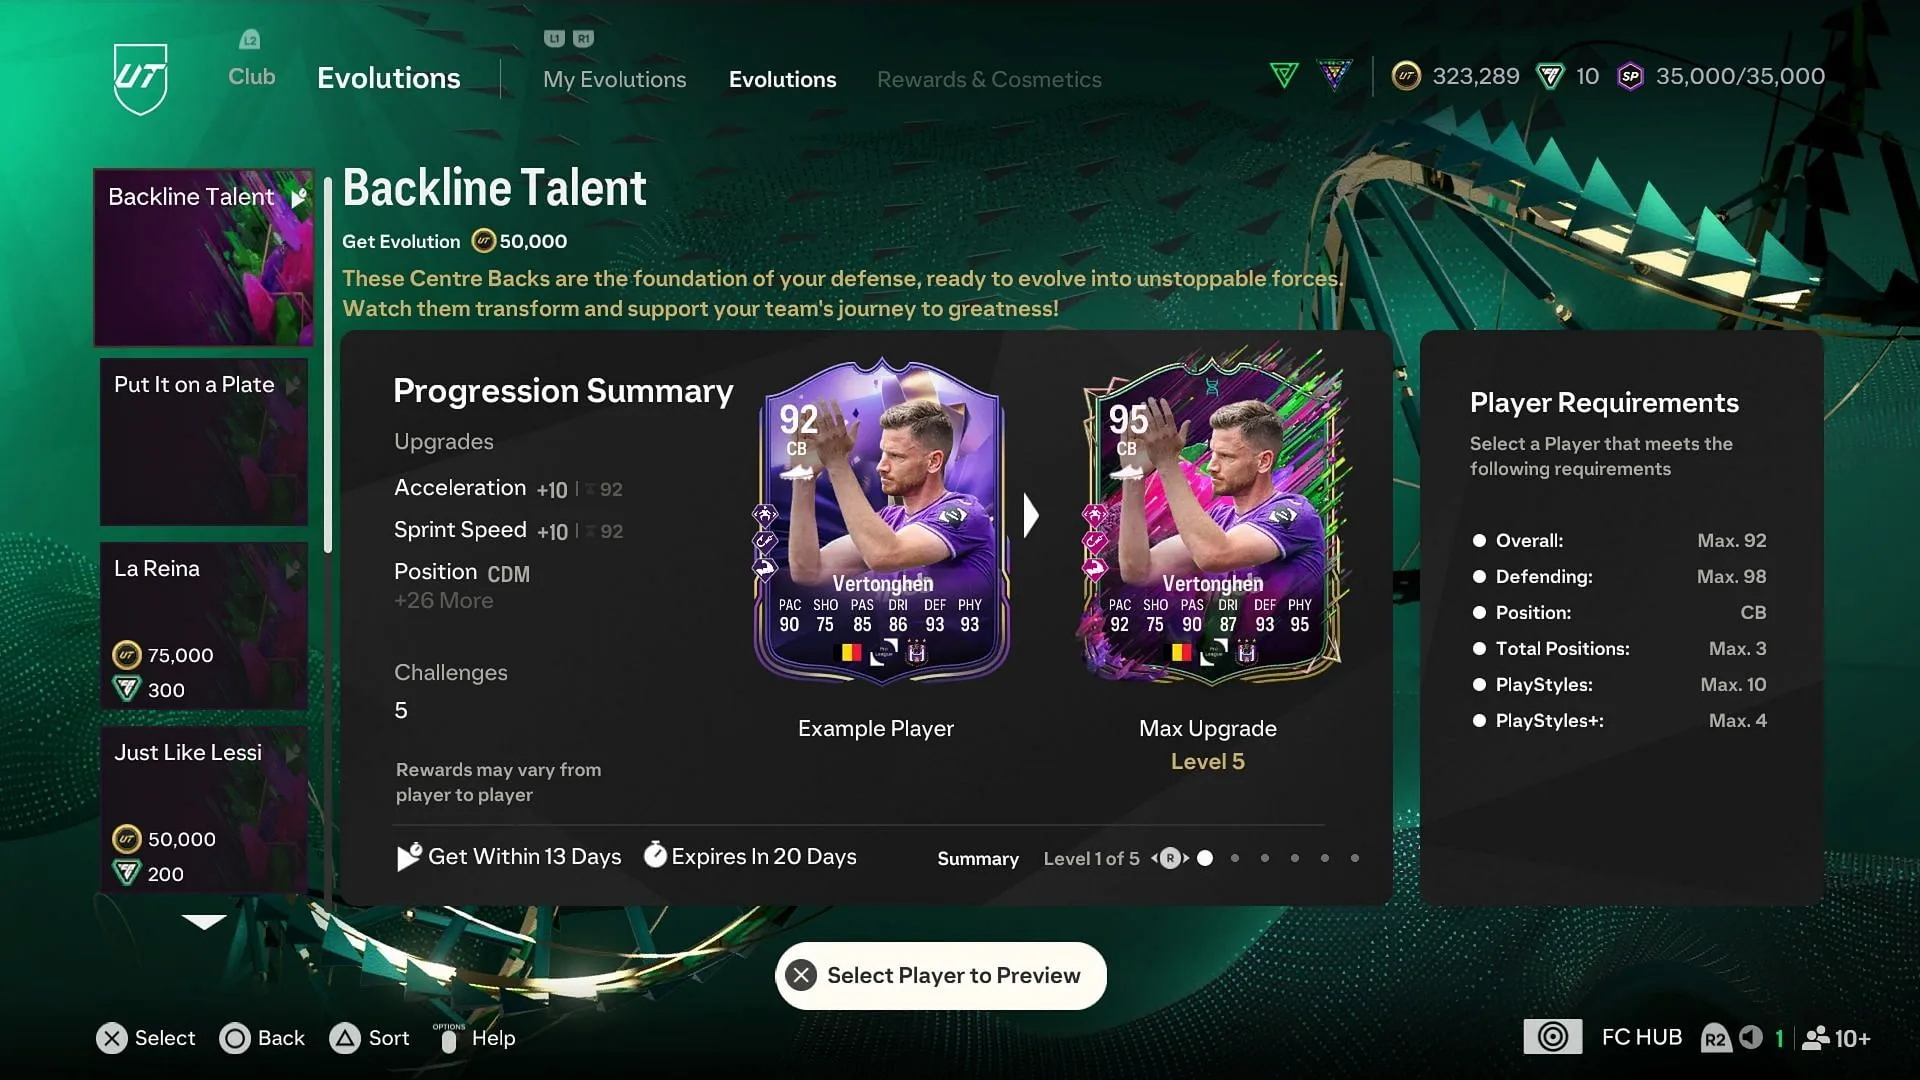Open the purple triangle season icon
The height and width of the screenshot is (1080, 1920).
[x=1334, y=75]
